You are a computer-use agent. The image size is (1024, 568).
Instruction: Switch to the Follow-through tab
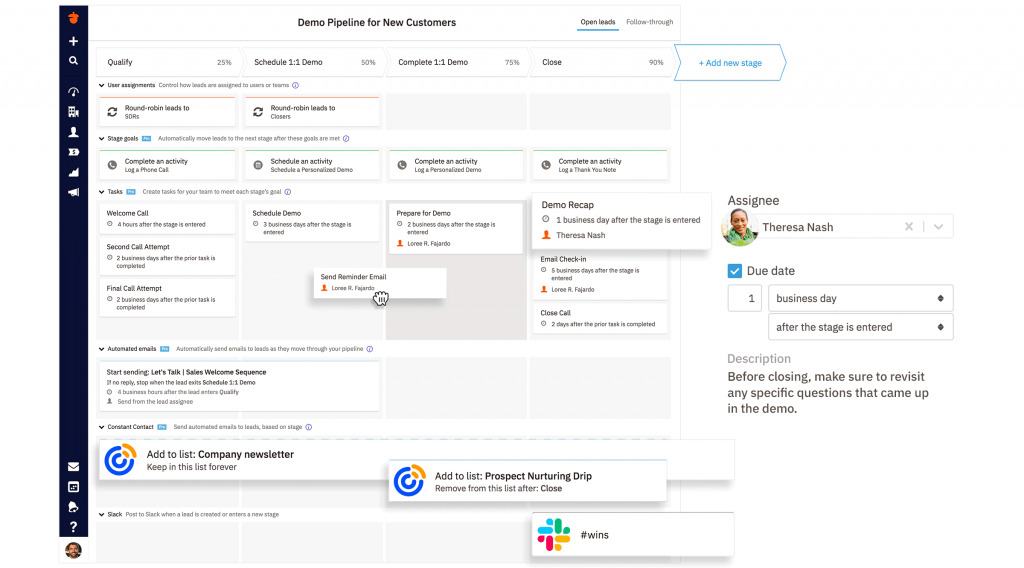(x=649, y=22)
